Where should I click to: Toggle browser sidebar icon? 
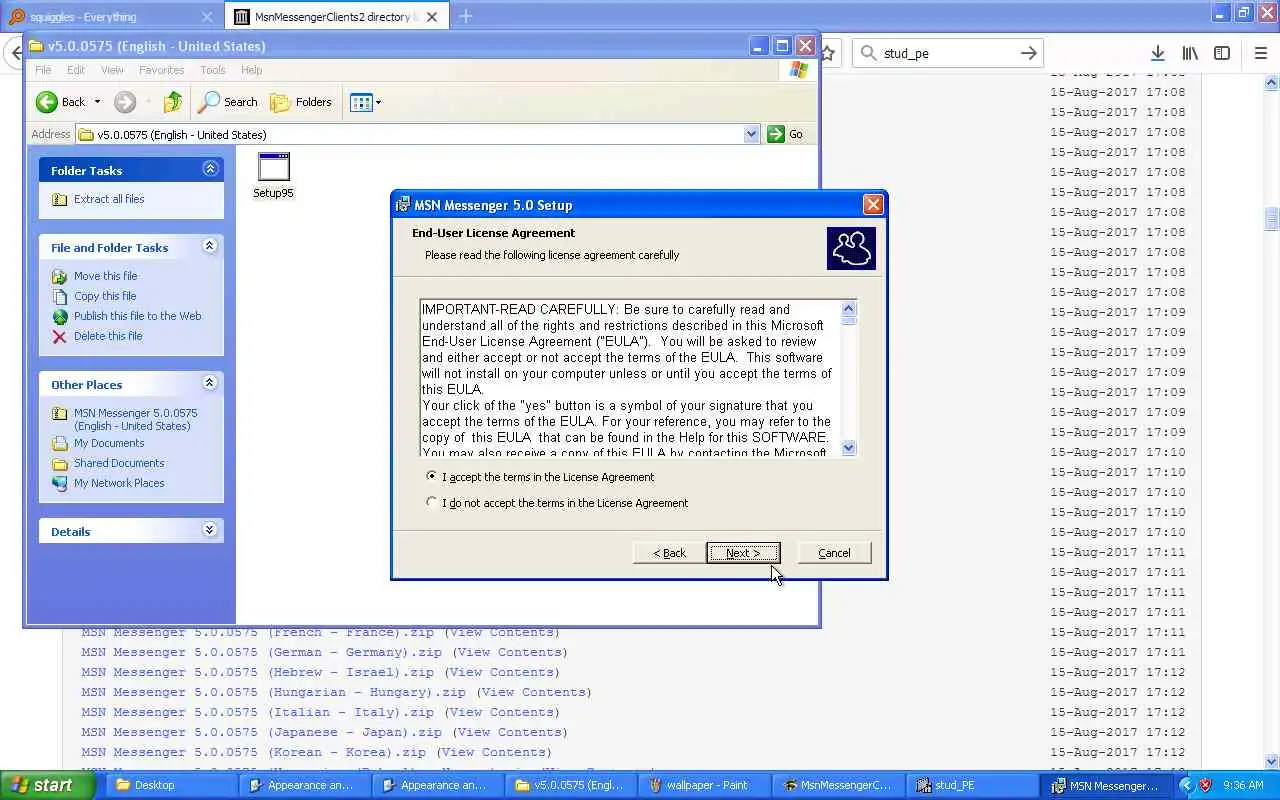click(1222, 53)
